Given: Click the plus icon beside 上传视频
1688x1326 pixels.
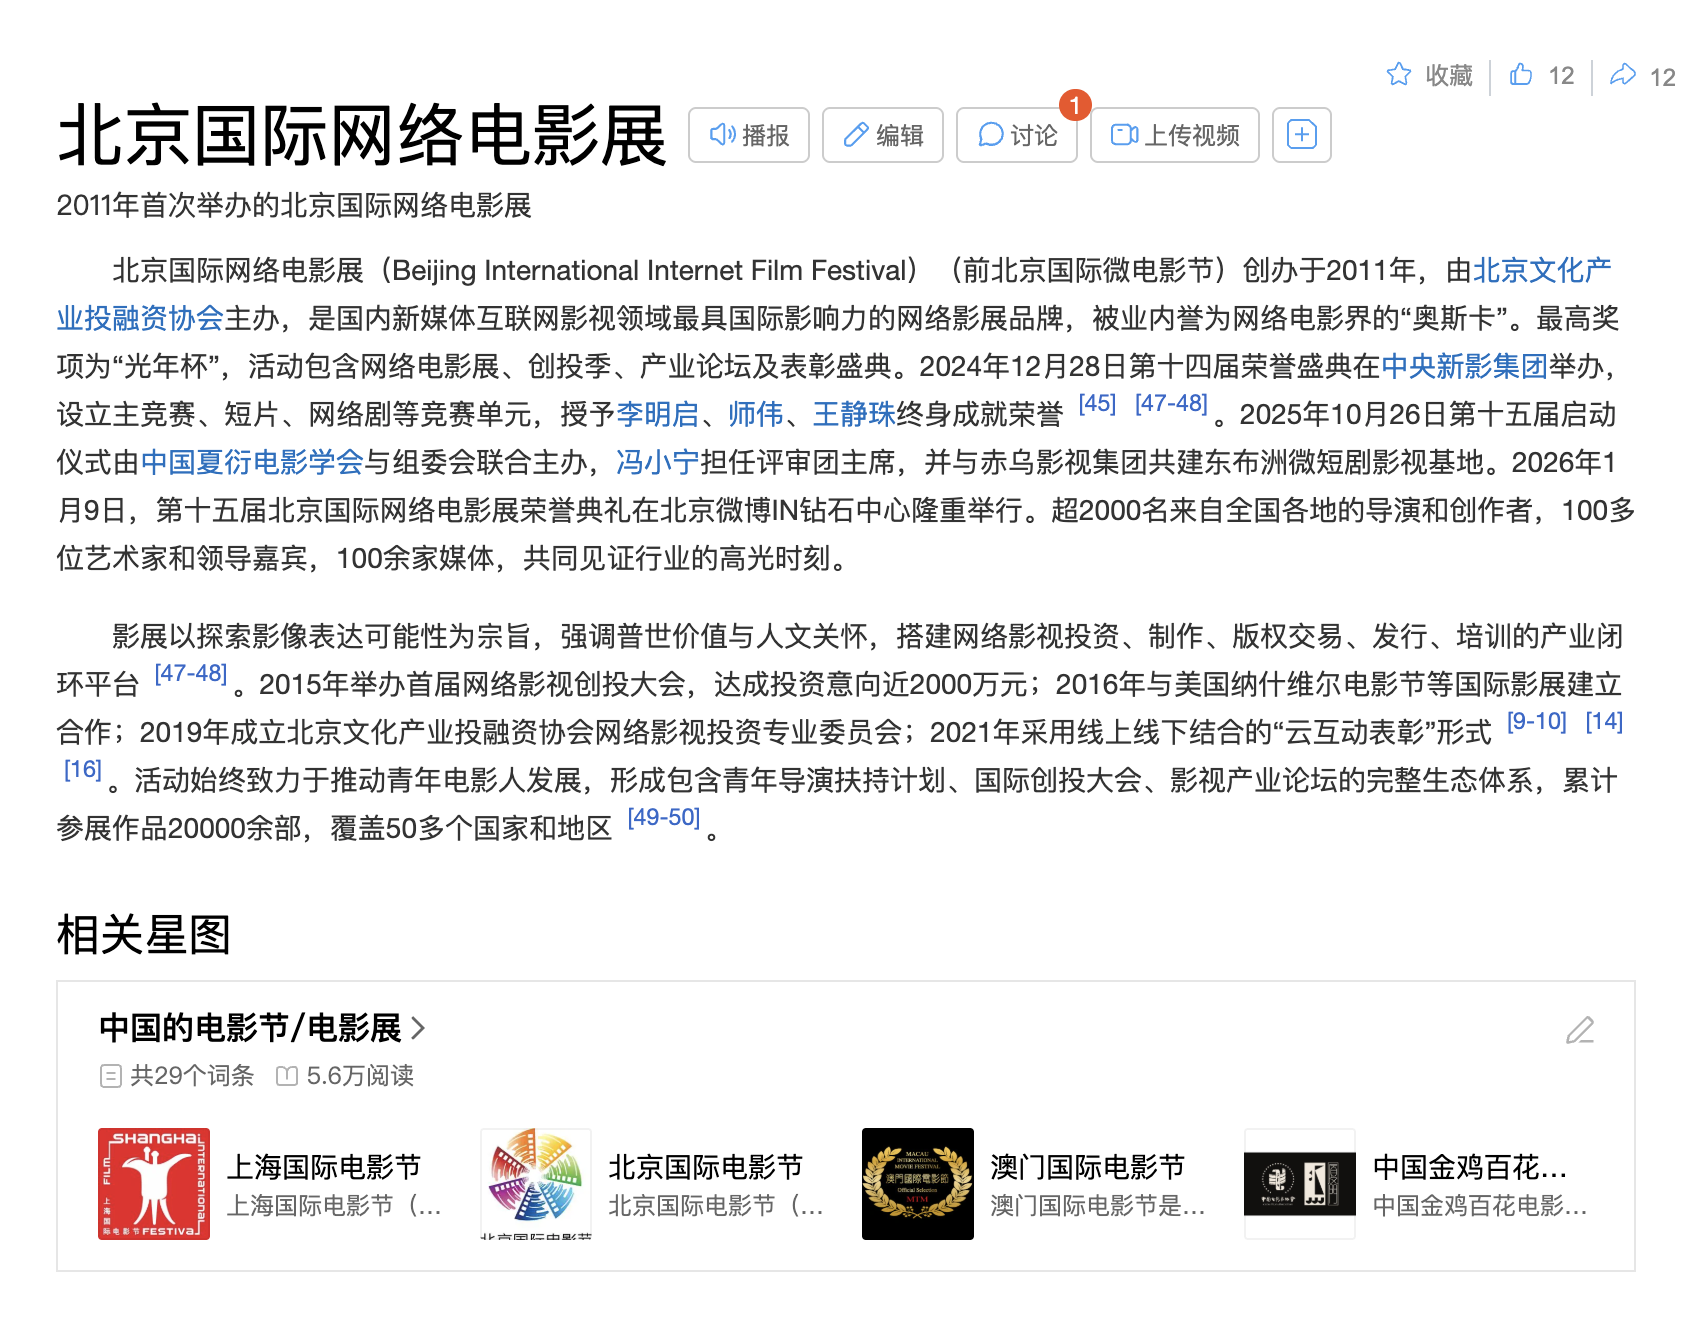Looking at the screenshot, I should (1301, 135).
